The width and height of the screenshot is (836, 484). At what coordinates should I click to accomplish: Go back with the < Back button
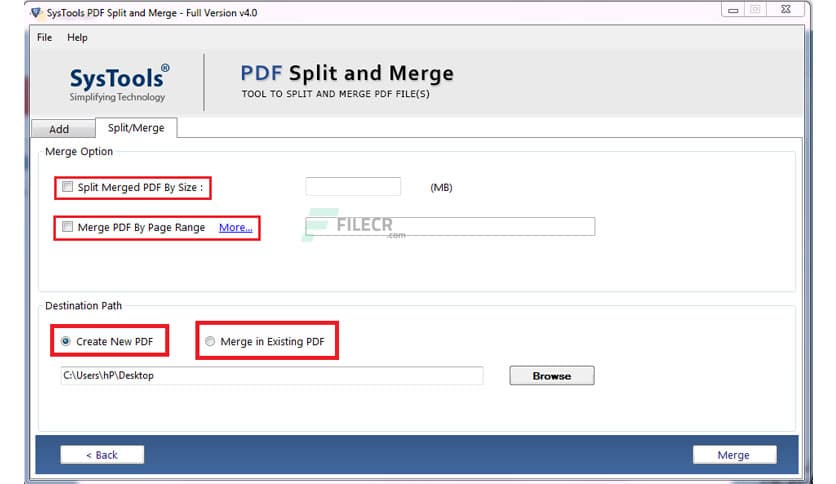[102, 455]
